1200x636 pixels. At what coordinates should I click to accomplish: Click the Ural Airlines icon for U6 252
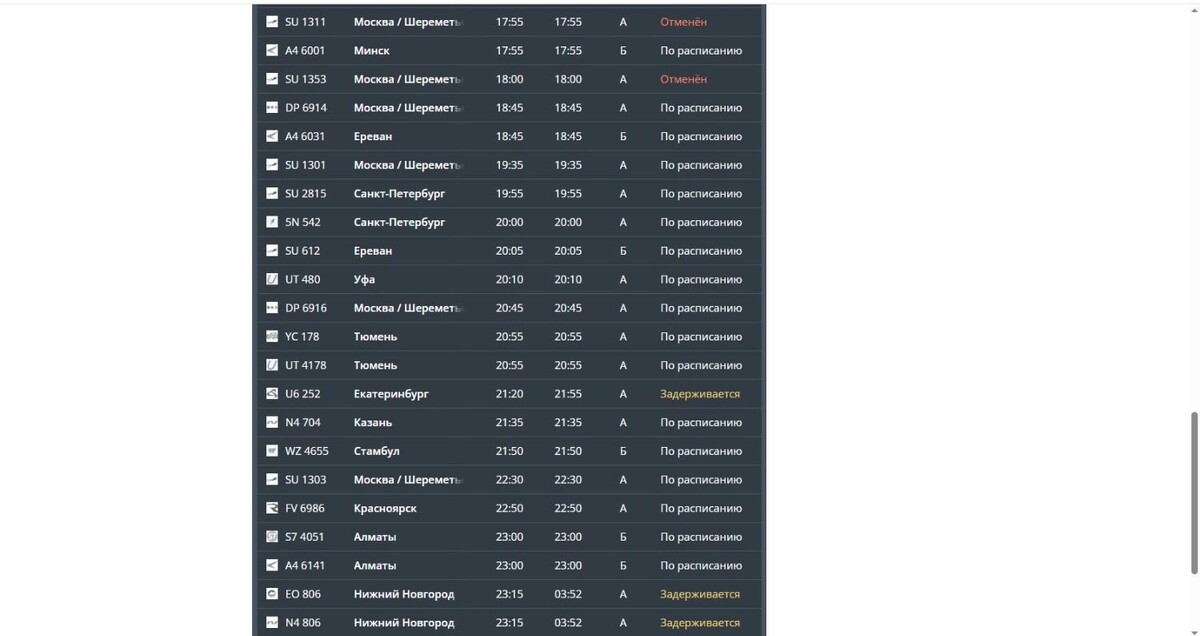pyautogui.click(x=270, y=393)
